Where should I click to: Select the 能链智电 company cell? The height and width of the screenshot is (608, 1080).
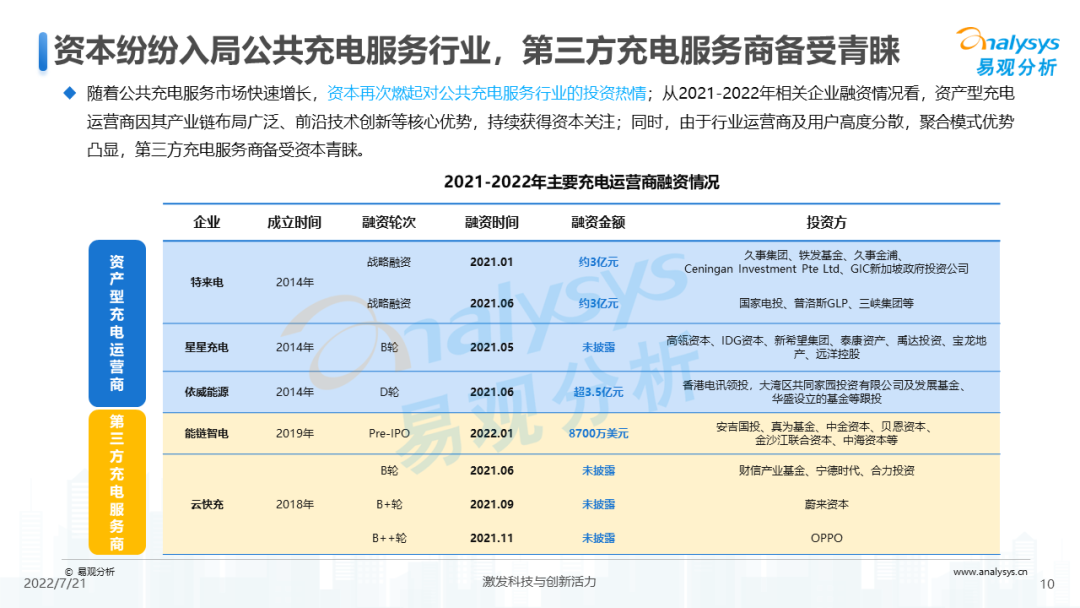pyautogui.click(x=207, y=433)
